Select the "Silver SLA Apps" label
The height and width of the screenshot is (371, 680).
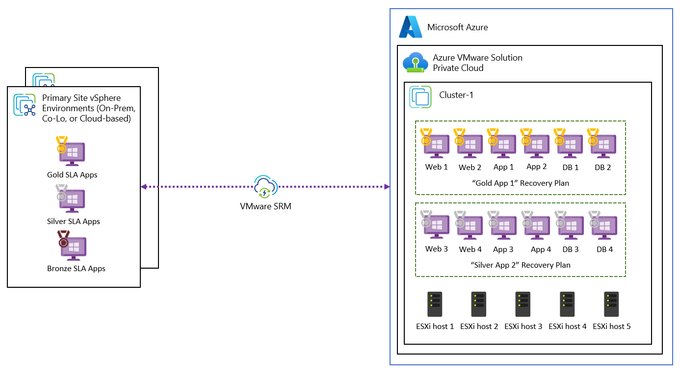[73, 221]
